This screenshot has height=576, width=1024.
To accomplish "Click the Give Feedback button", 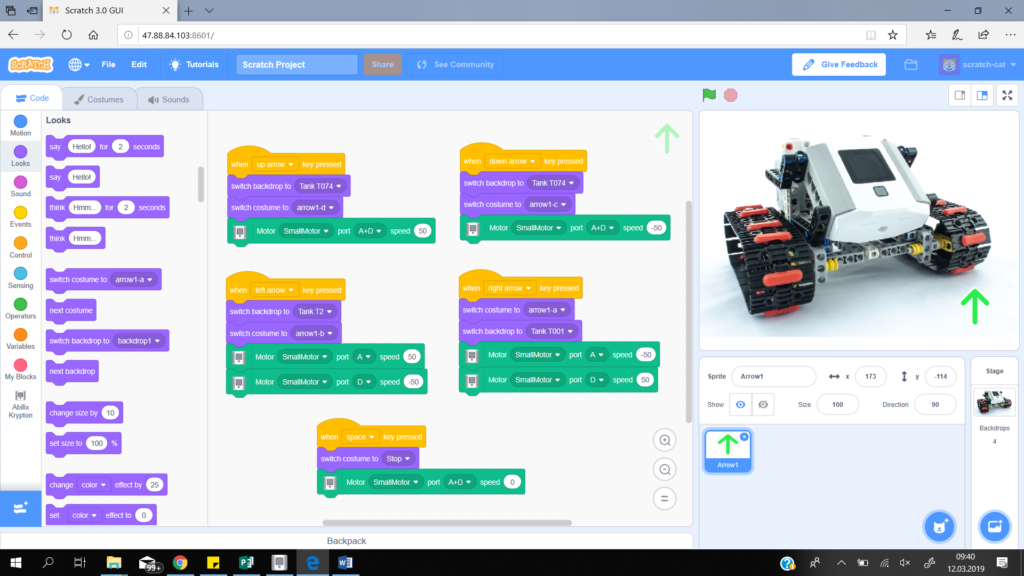I will pos(840,64).
